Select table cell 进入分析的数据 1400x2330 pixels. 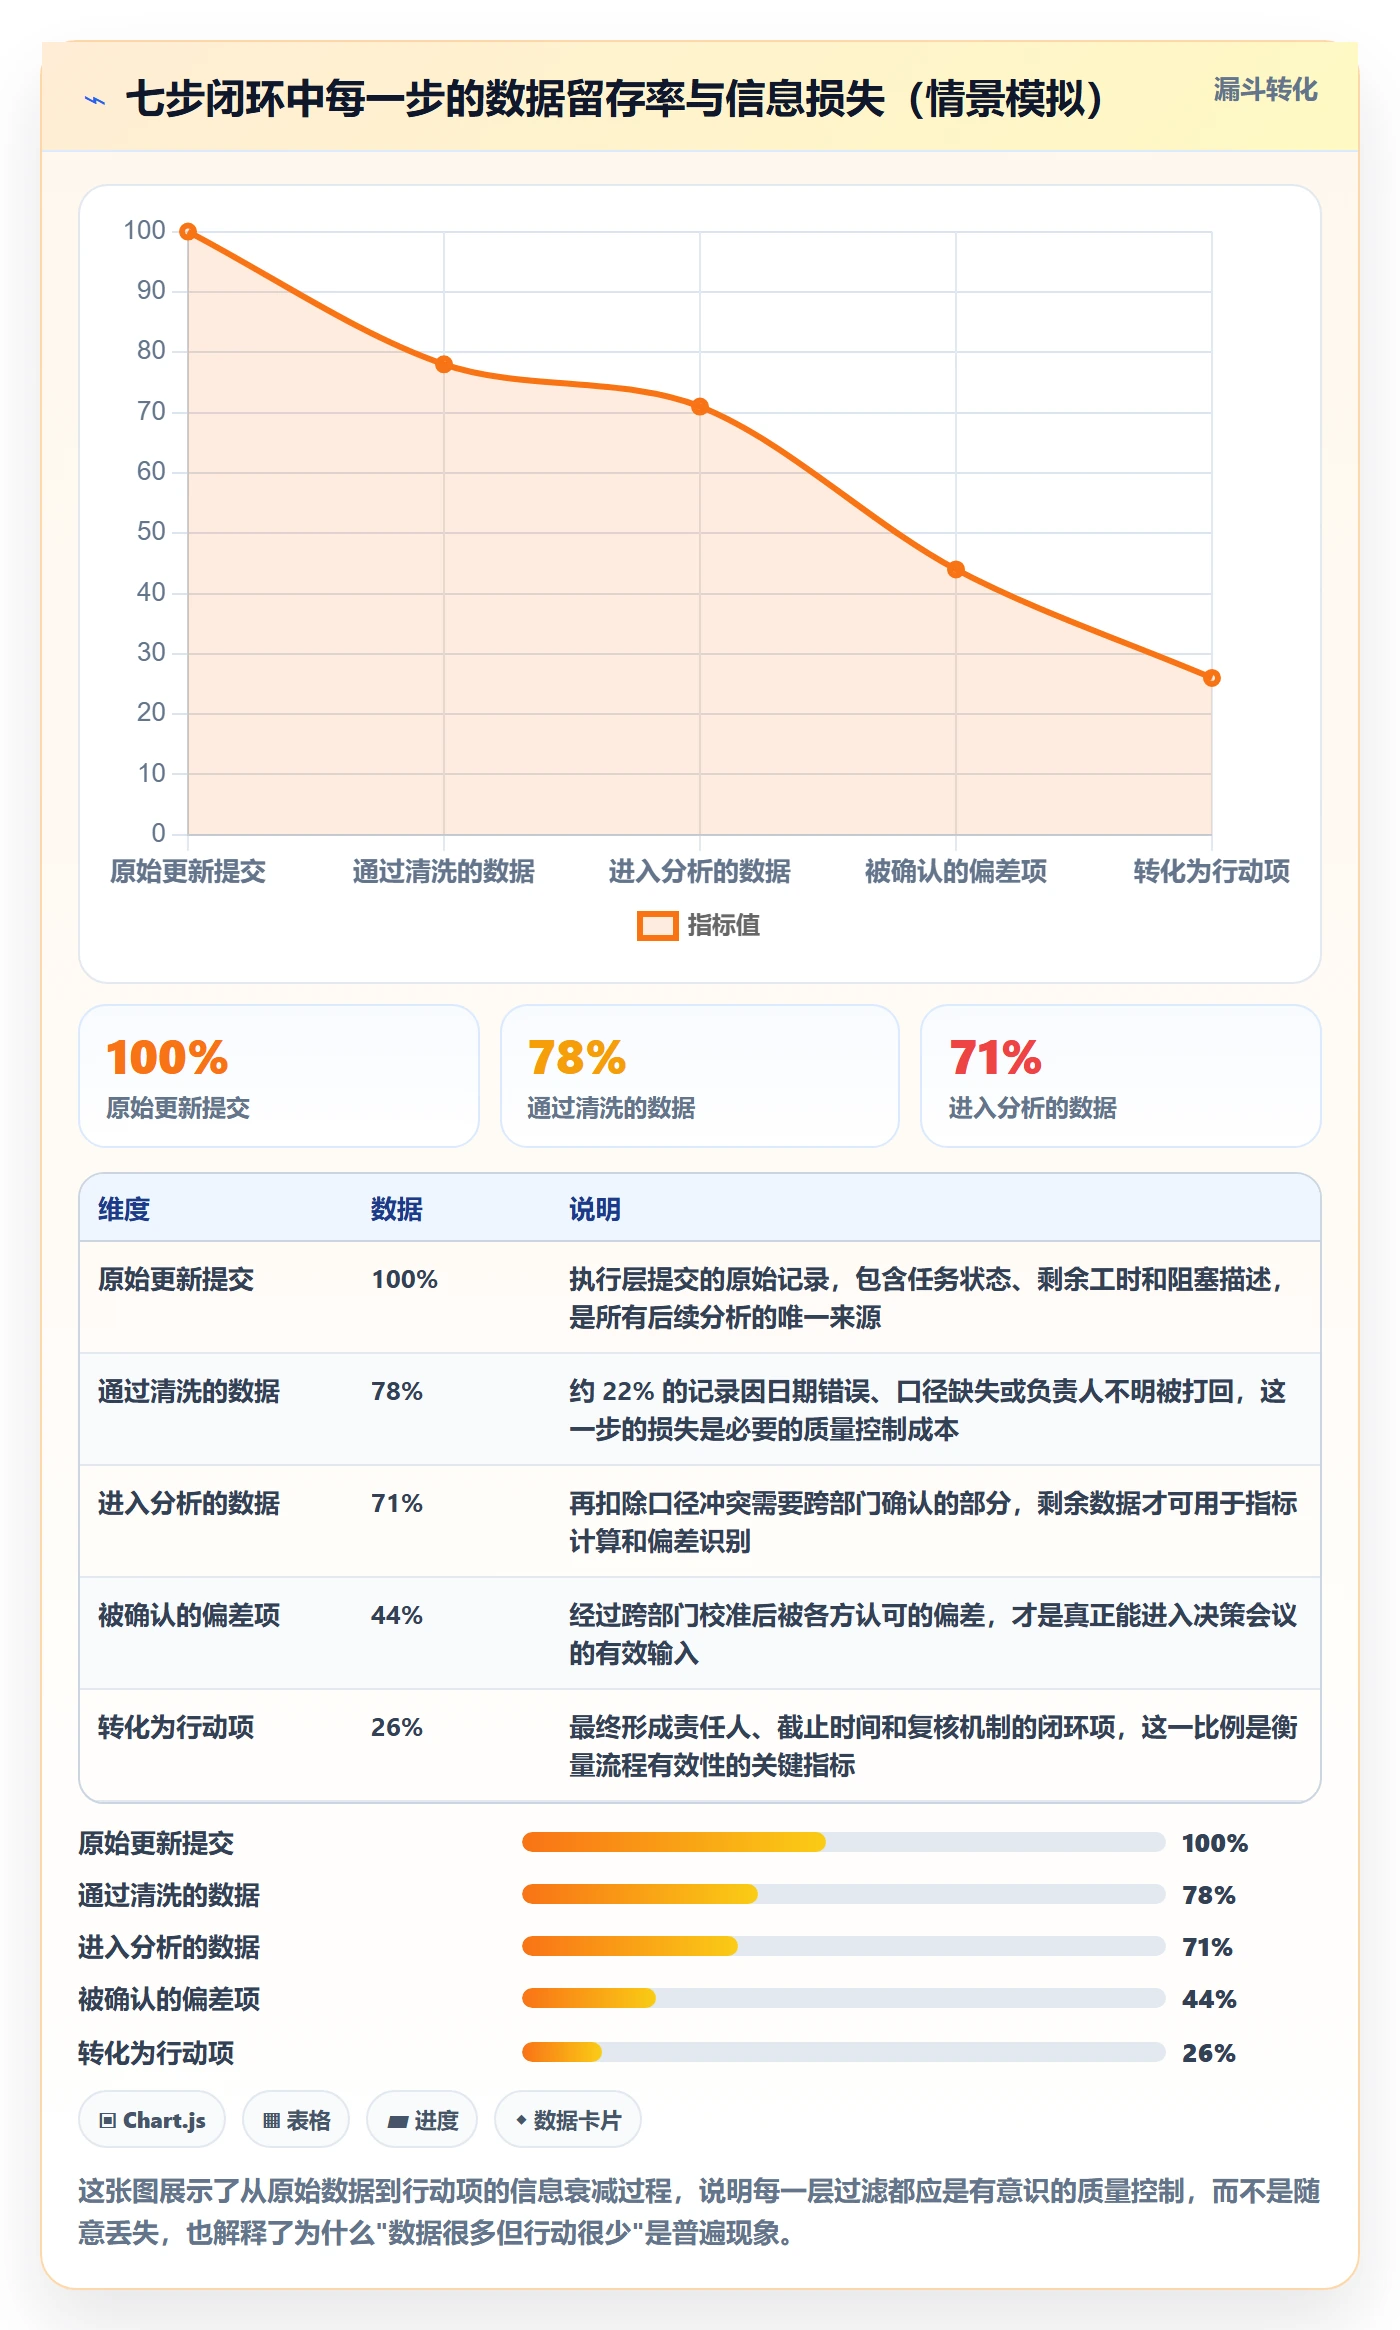point(189,1504)
